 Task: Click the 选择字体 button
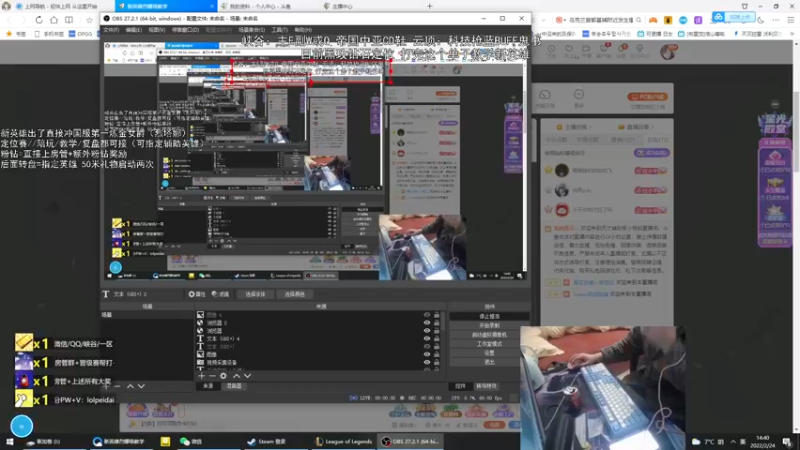pos(255,294)
